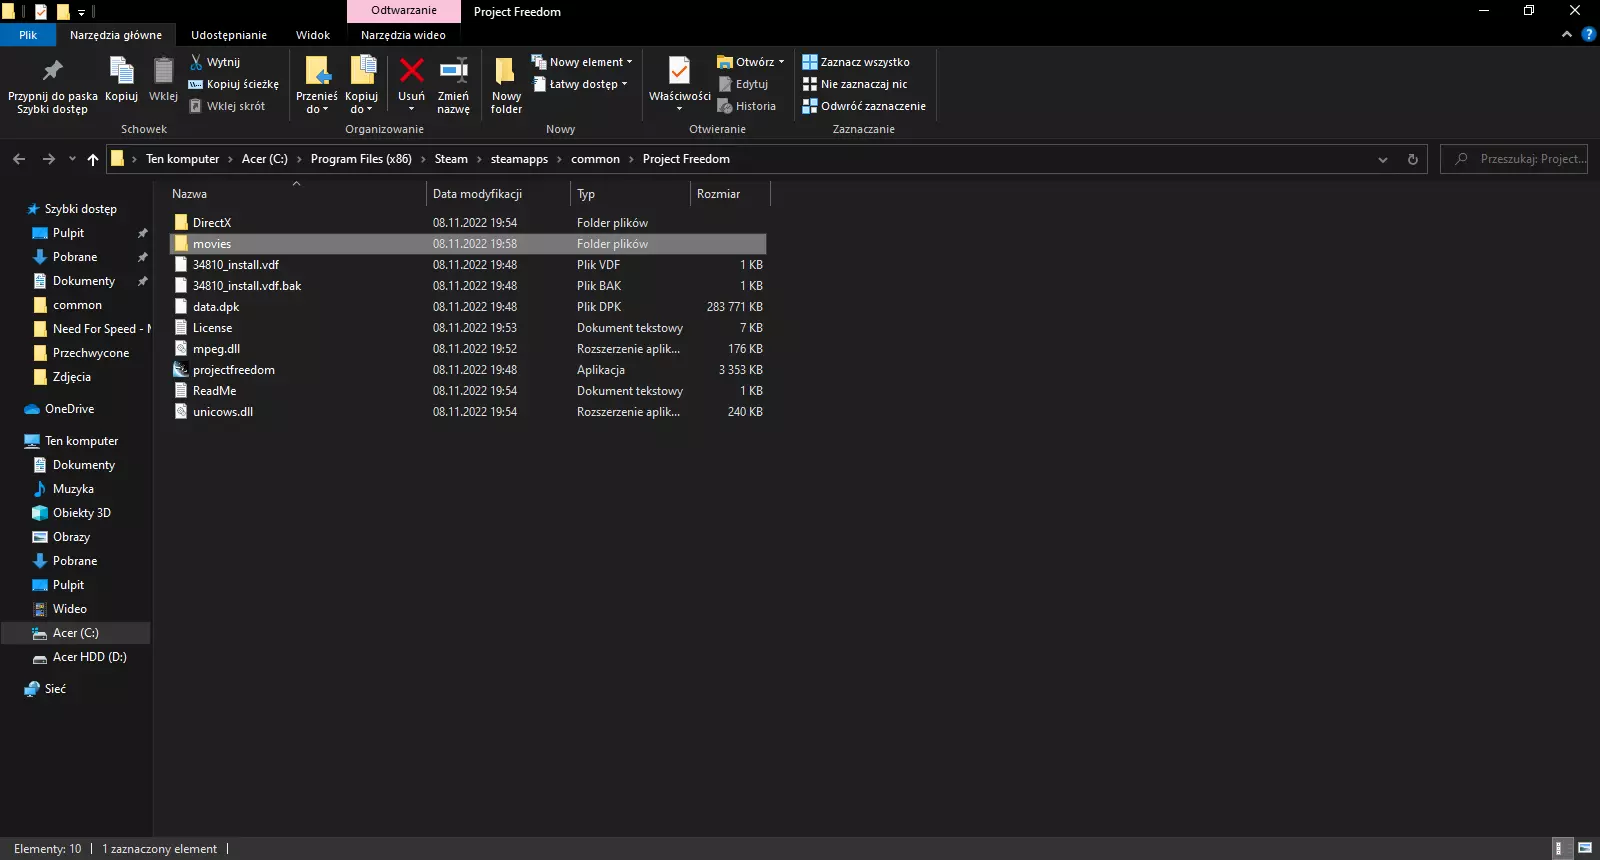The width and height of the screenshot is (1600, 860).
Task: Refresh the current folder view
Action: tap(1413, 159)
